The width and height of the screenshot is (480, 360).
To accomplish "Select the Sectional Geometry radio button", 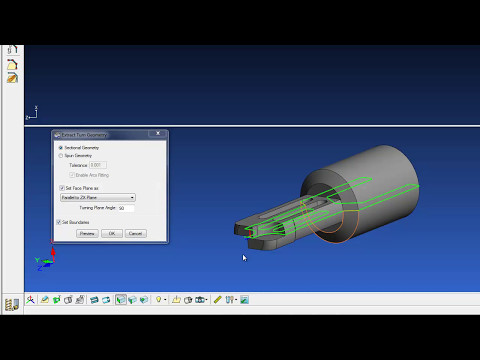I will point(61,148).
